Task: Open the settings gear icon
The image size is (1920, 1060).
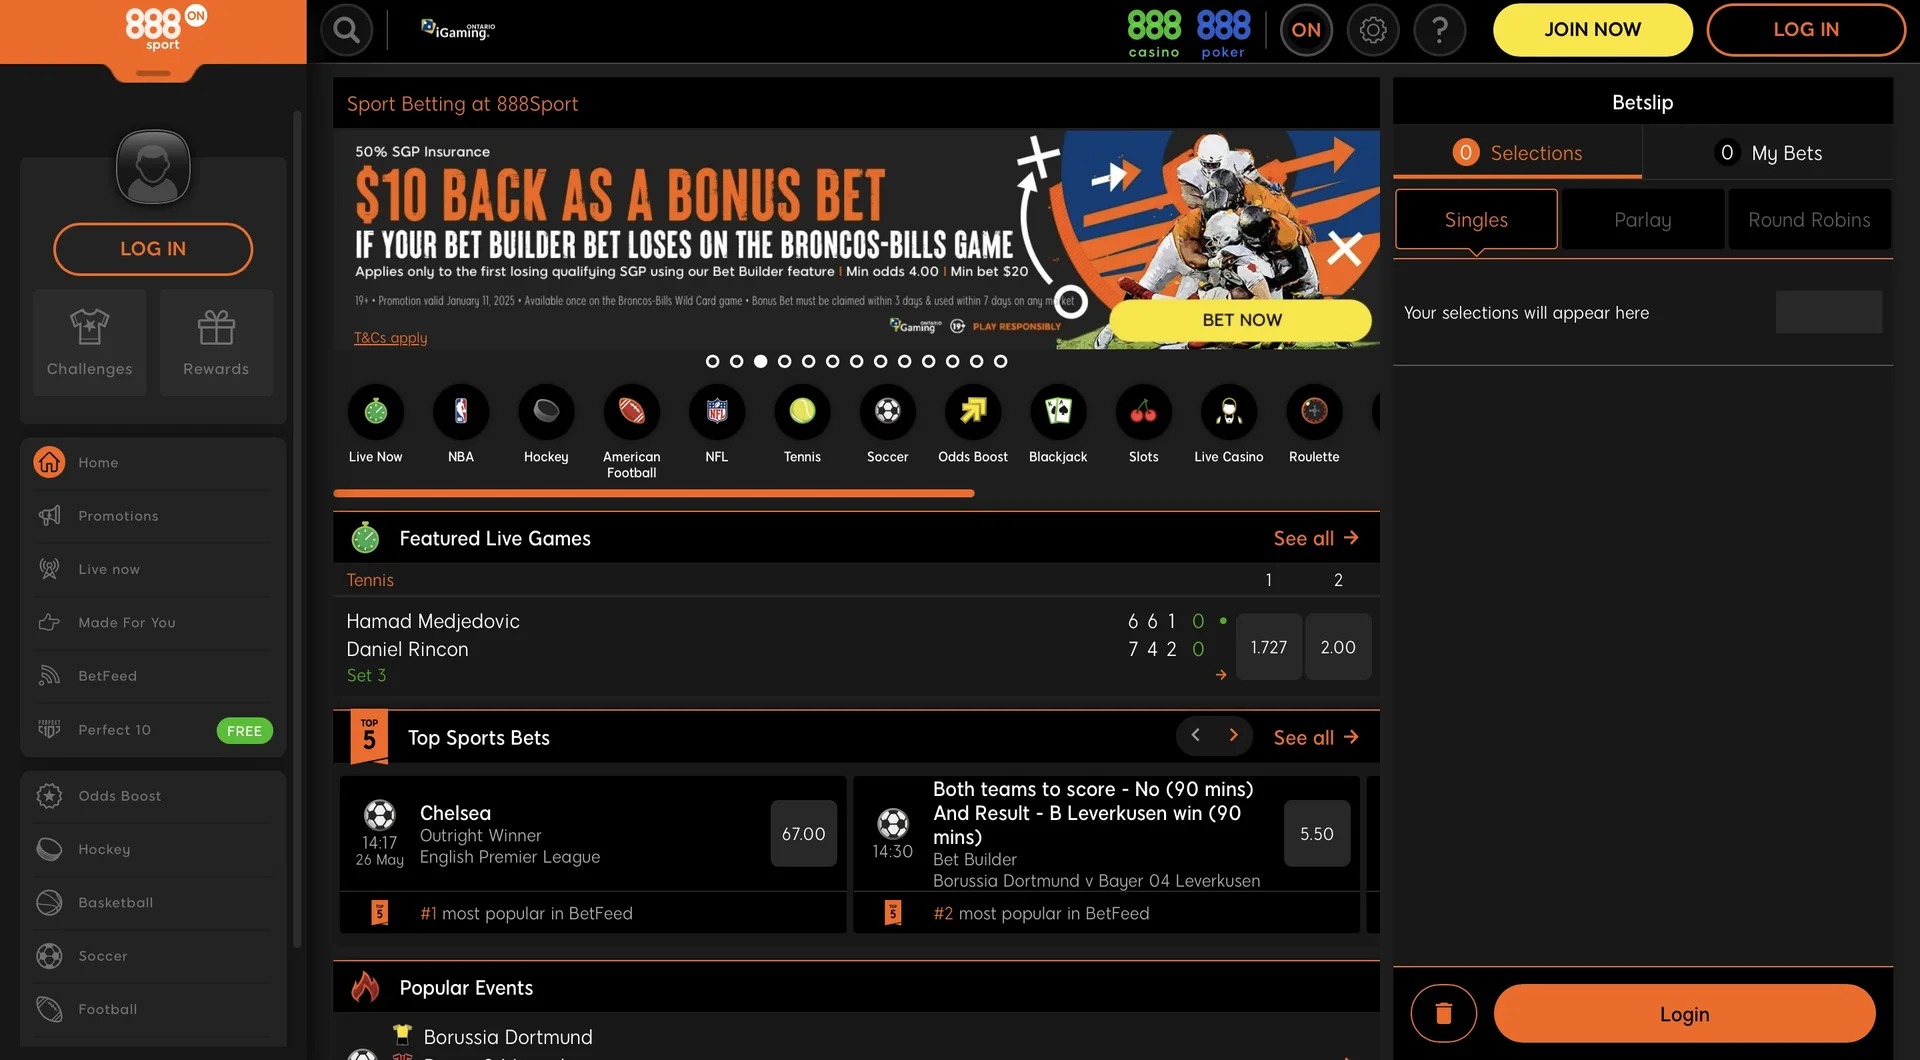Action: coord(1372,30)
